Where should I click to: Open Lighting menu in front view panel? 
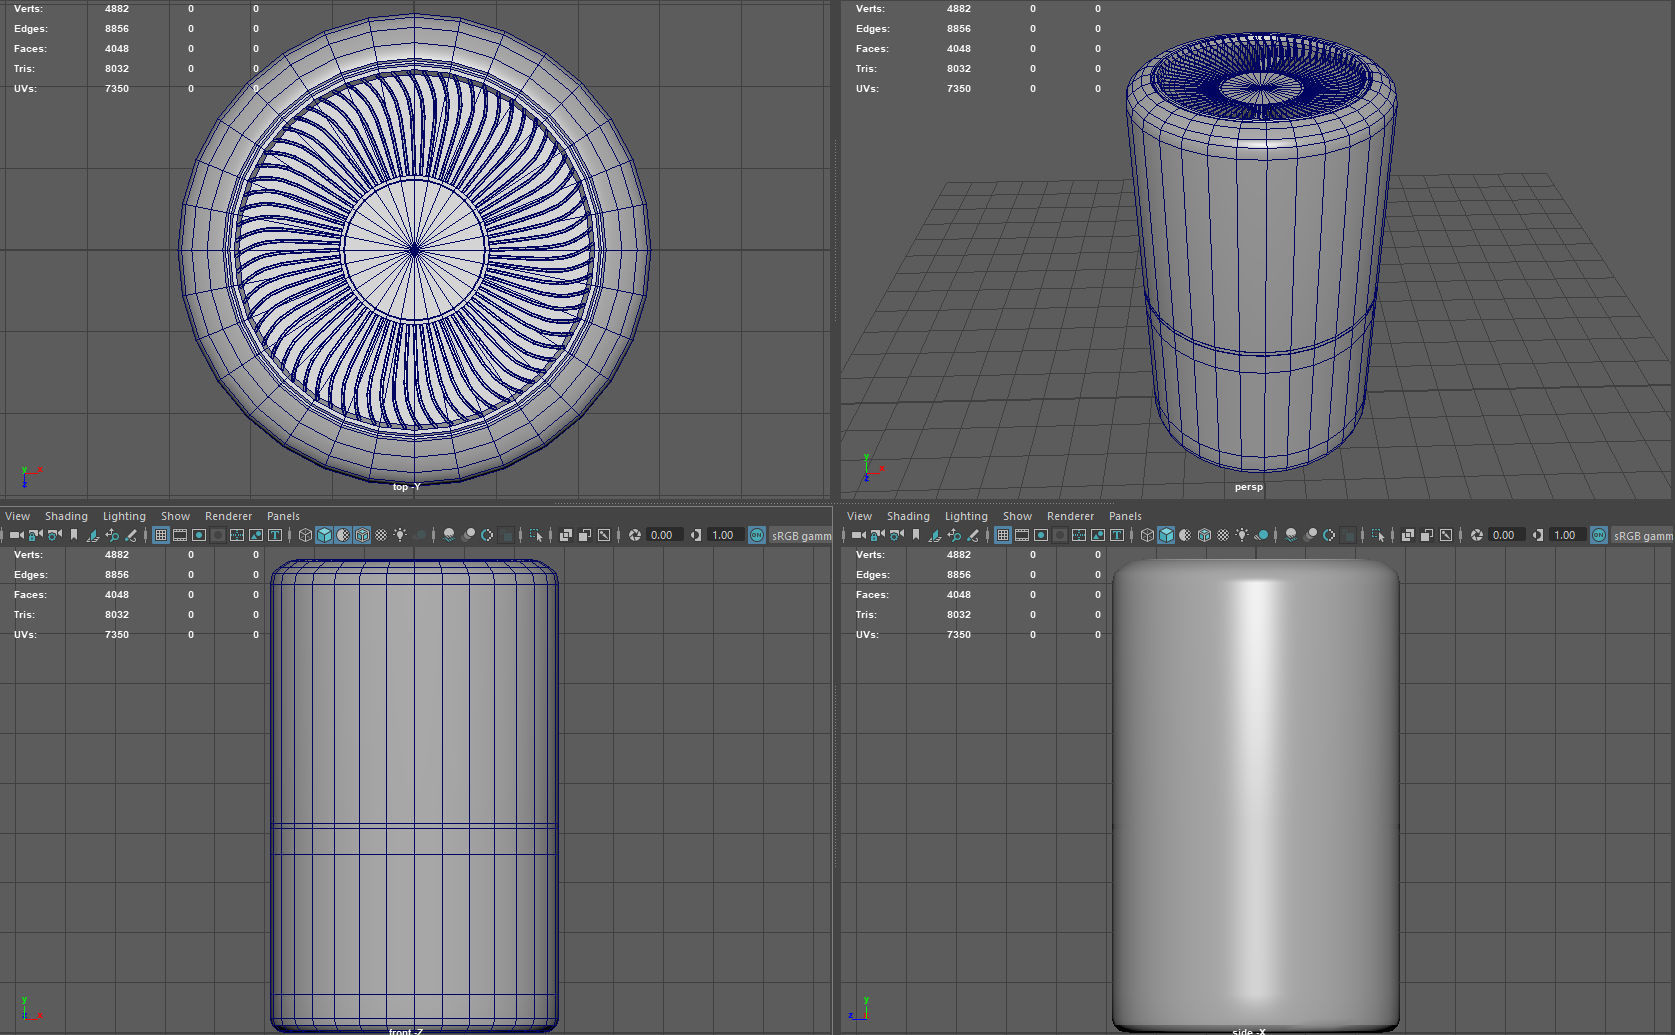pyautogui.click(x=124, y=516)
